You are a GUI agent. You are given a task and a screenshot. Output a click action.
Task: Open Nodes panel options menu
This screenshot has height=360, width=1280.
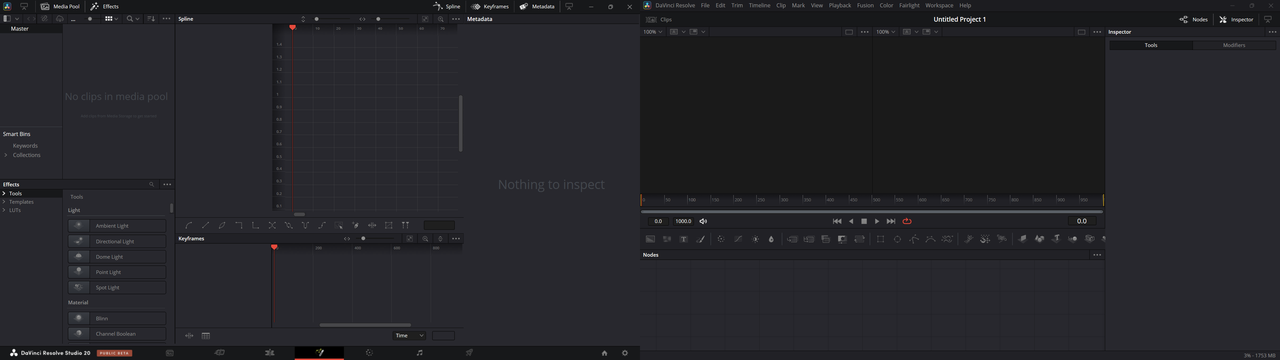pos(1096,255)
